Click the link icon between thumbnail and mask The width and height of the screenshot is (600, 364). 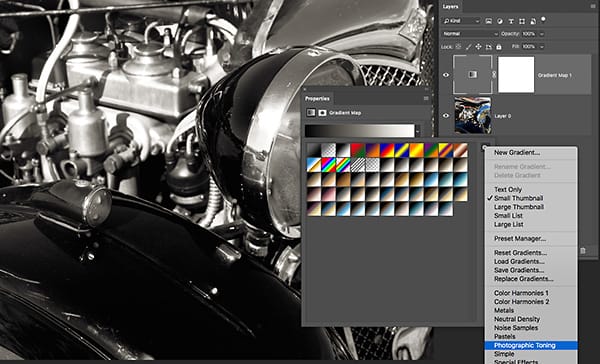click(x=494, y=75)
